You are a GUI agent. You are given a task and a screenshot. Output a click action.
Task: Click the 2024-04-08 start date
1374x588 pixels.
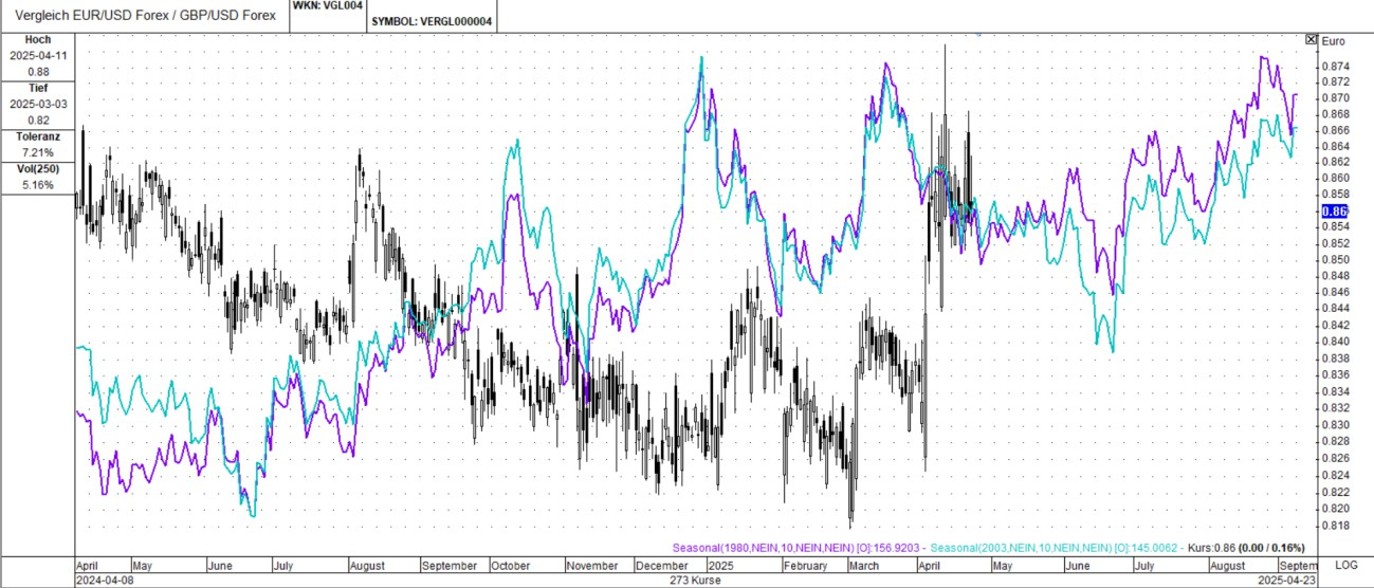pyautogui.click(x=104, y=580)
